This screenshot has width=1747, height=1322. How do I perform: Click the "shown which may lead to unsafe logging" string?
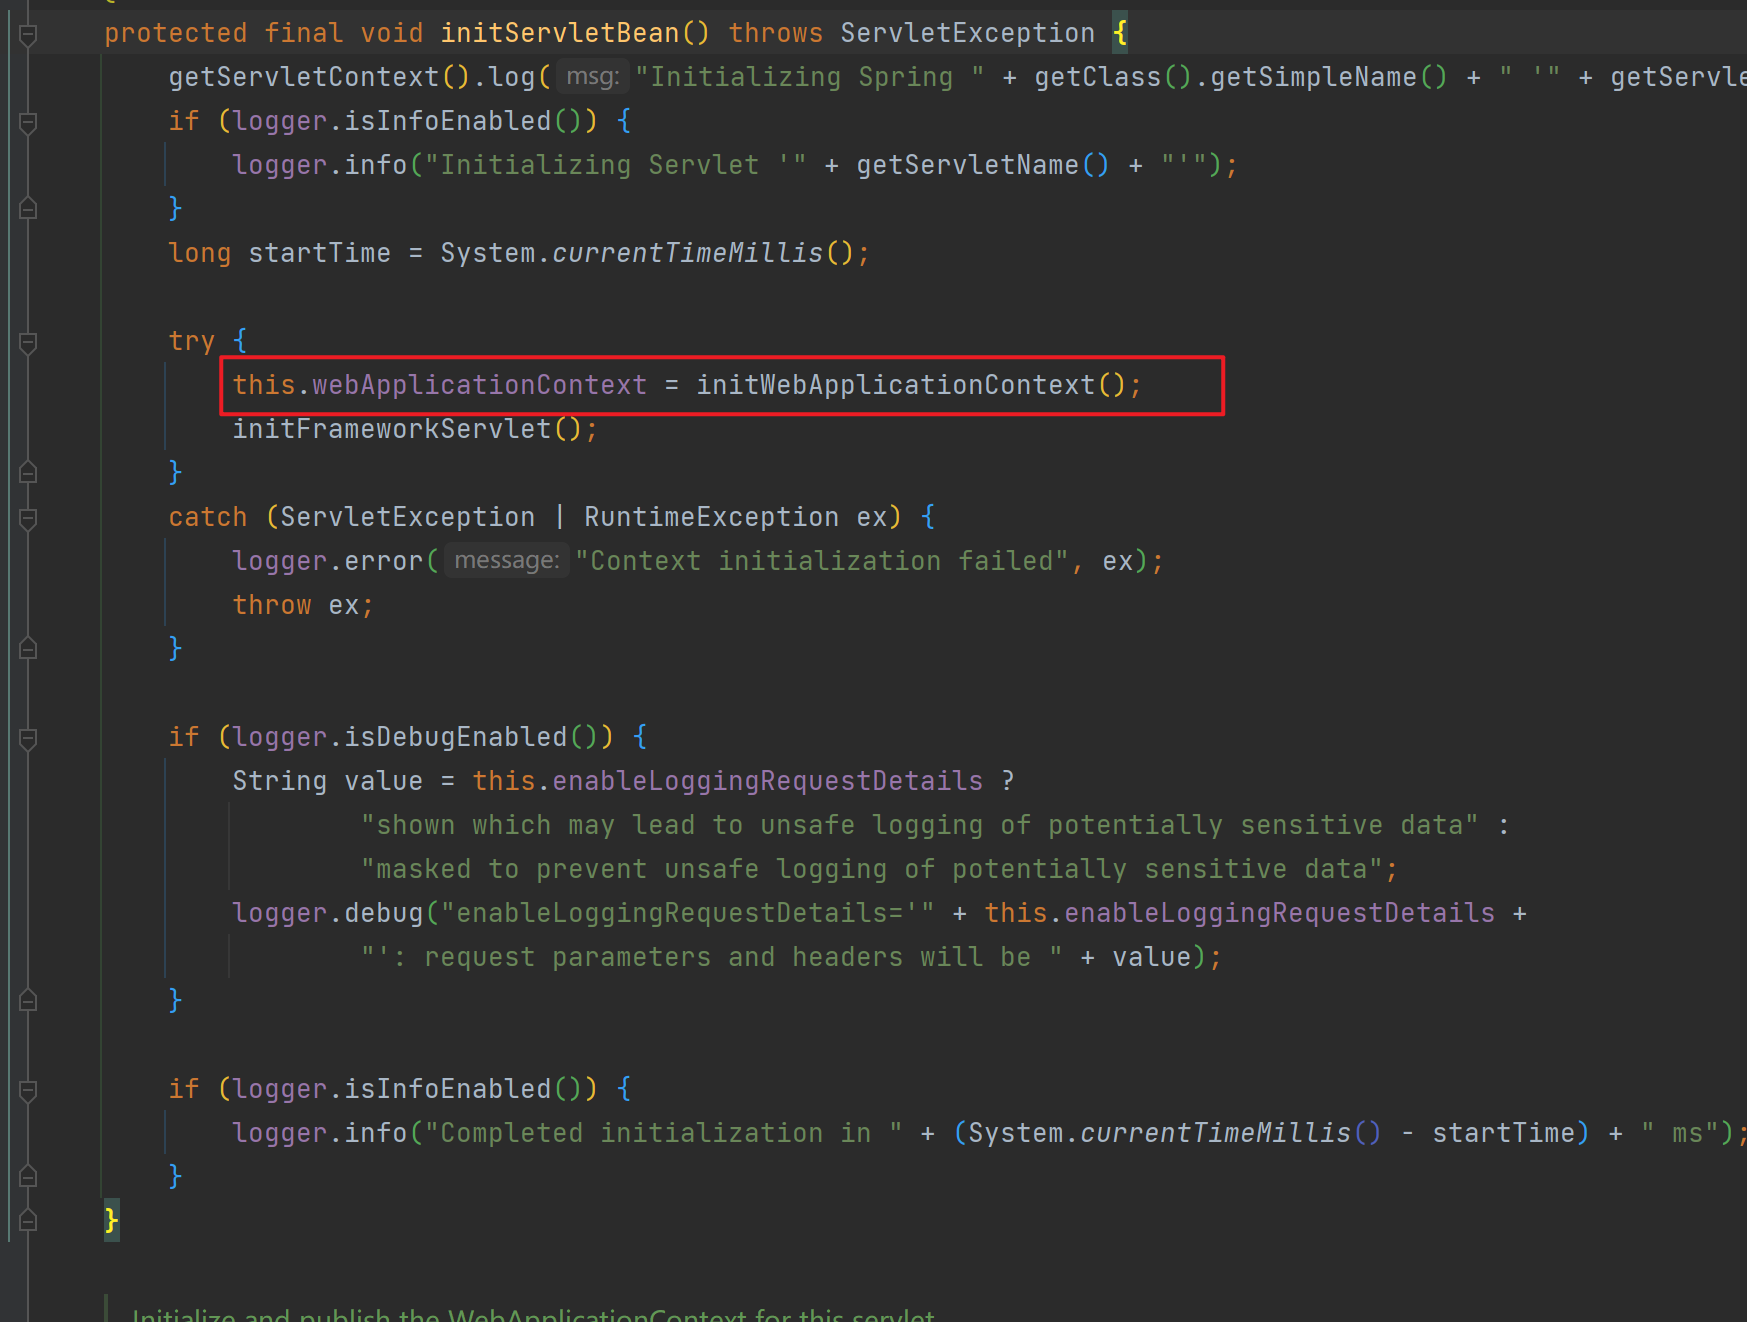tap(919, 825)
